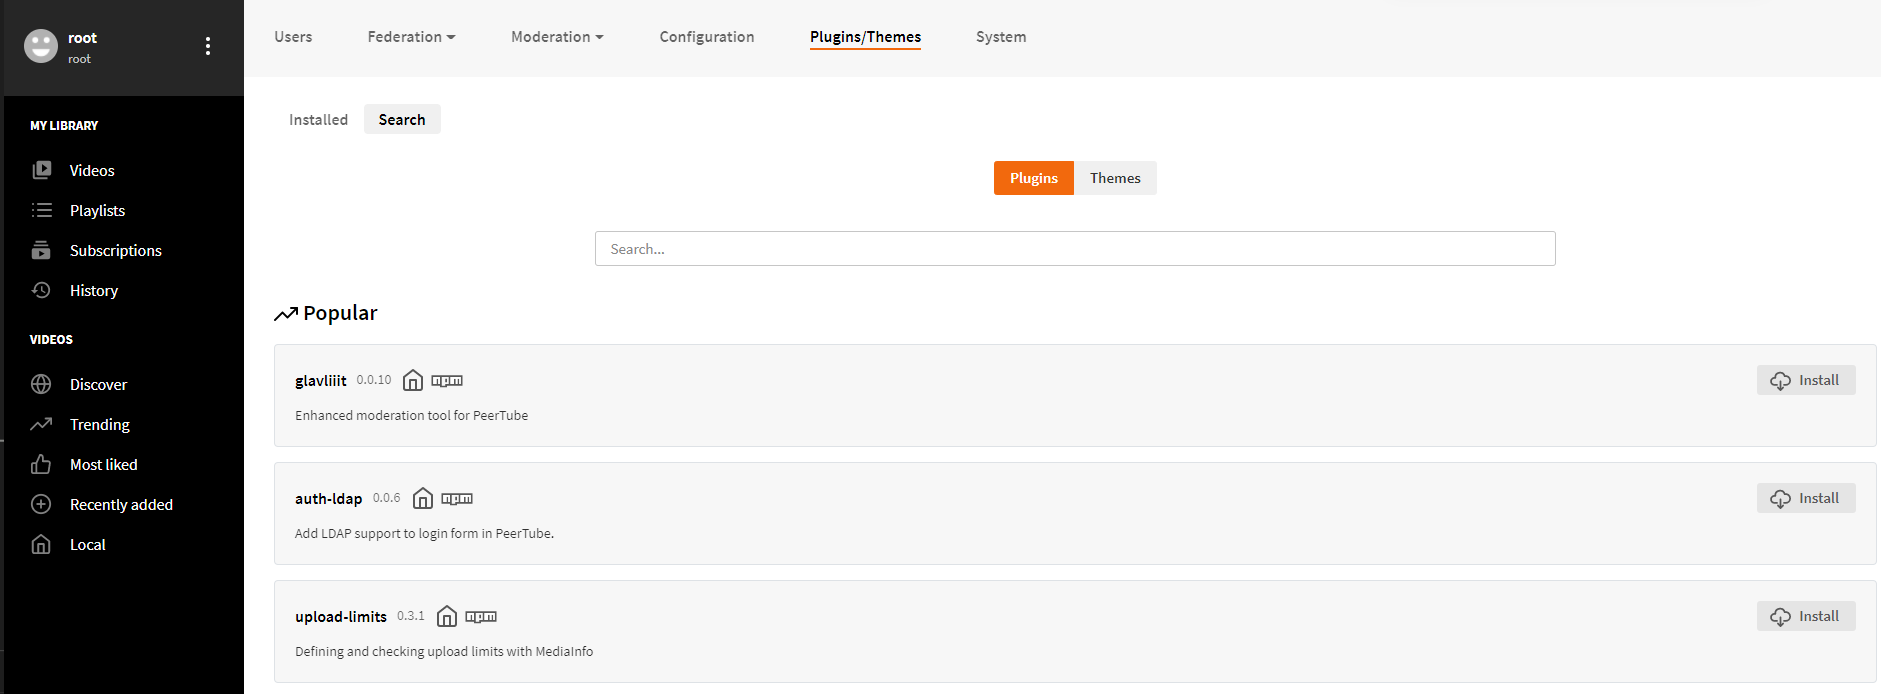Viewport: 1881px width, 694px height.
Task: Click the Subscriptions icon in sidebar
Action: click(41, 250)
